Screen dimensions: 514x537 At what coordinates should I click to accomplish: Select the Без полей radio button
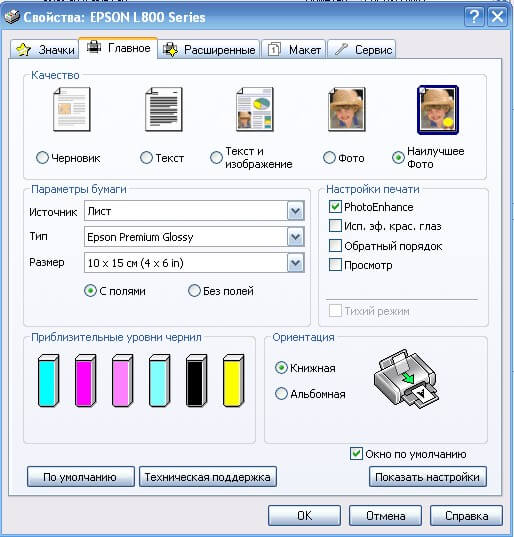pyautogui.click(x=194, y=291)
